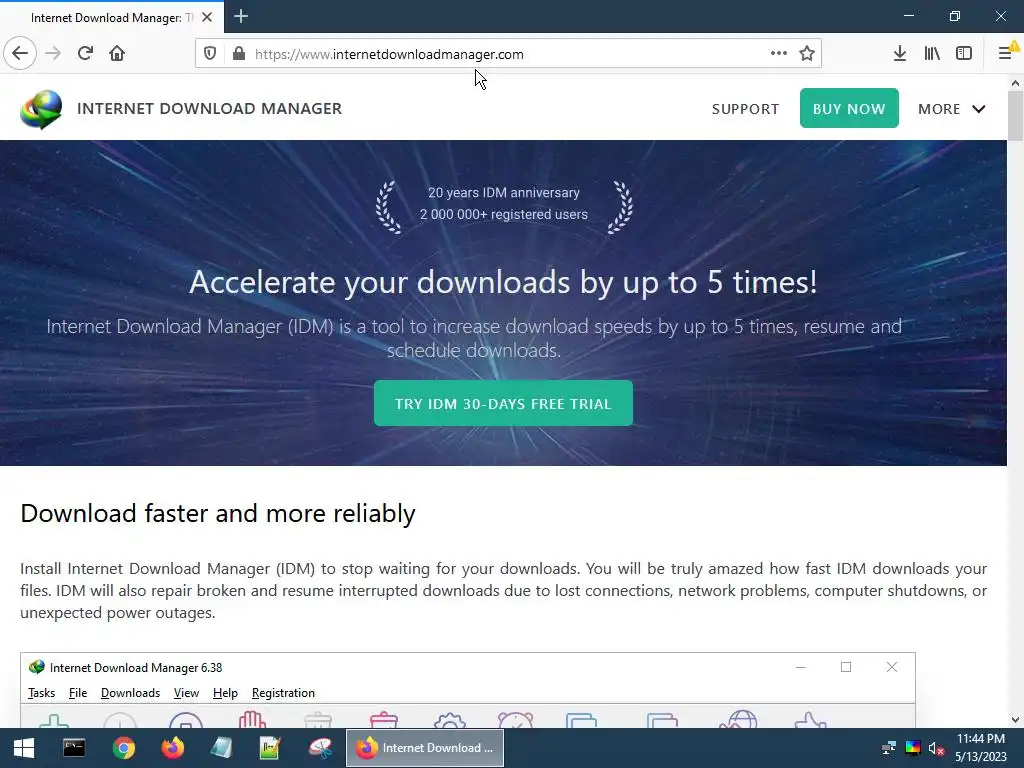Open the Firefox home page
Viewport: 1024px width, 768px height.
click(117, 53)
